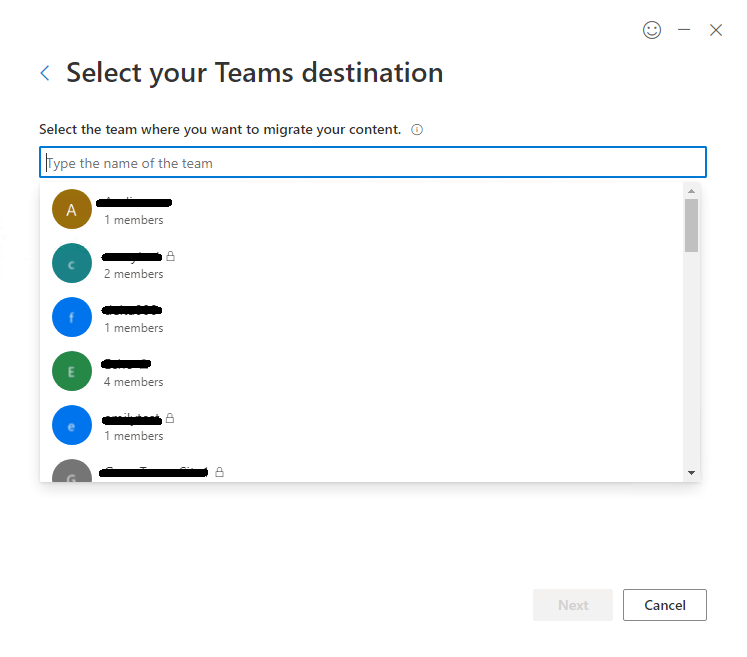Click the scroll down arrow of the team list

pos(691,473)
